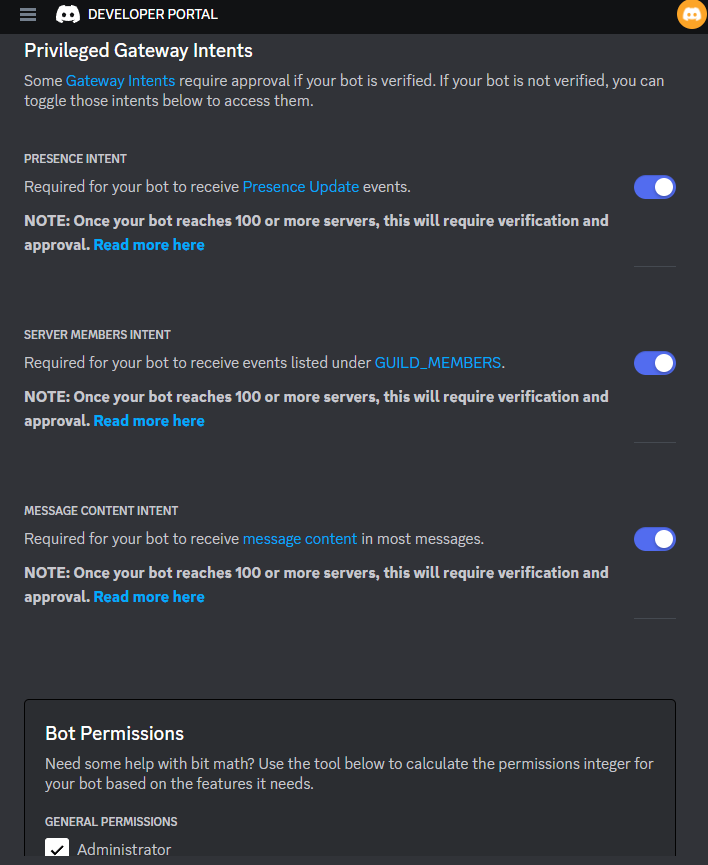Viewport: 708px width, 865px height.
Task: Click the message content link
Action: (x=299, y=539)
